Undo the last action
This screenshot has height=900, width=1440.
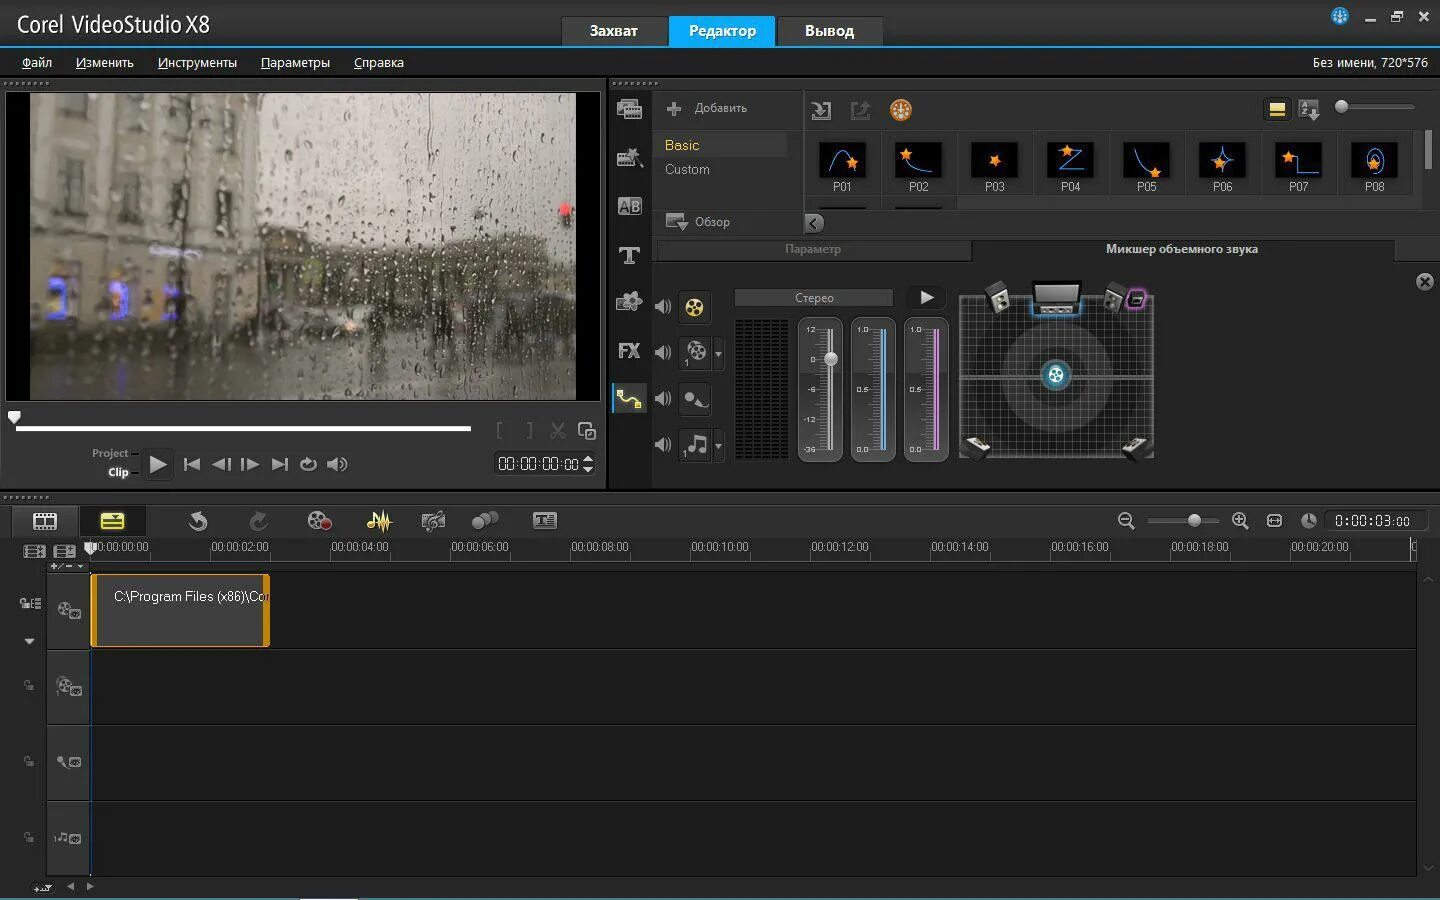coord(198,521)
